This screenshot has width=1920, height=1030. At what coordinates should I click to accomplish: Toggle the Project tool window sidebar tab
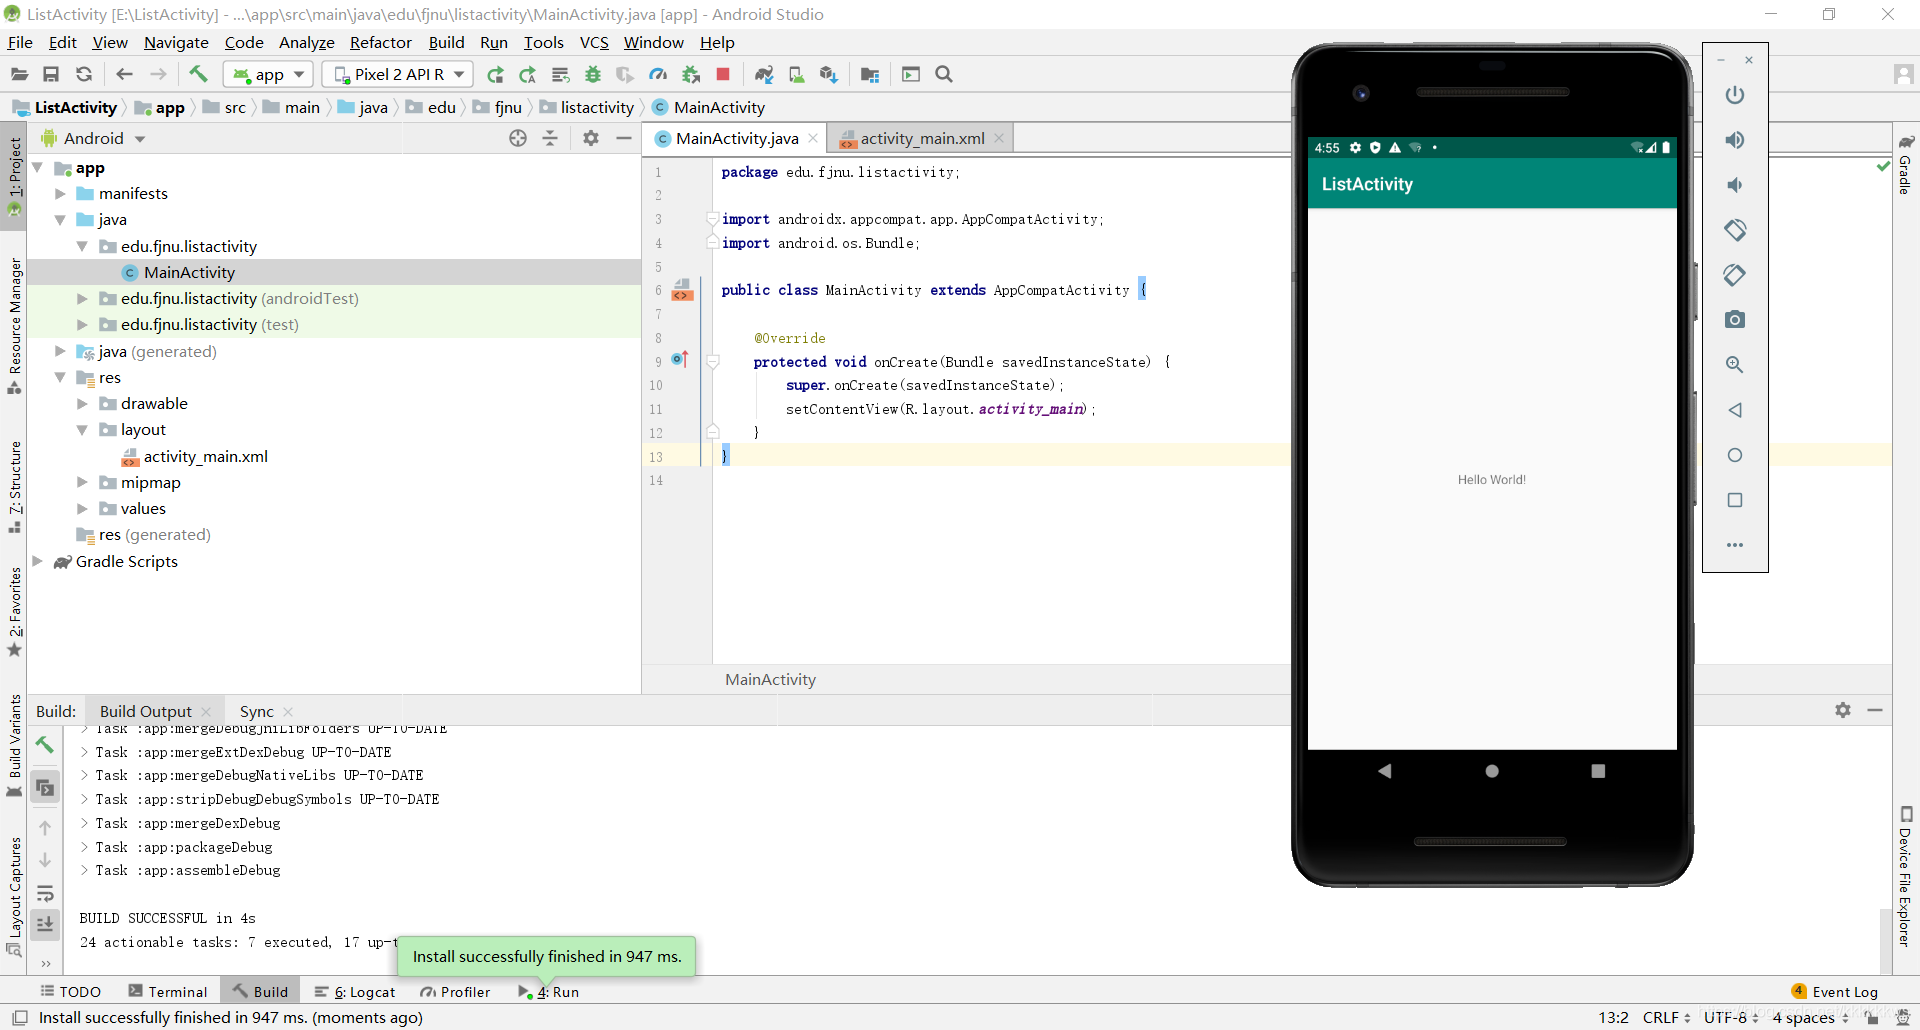point(14,177)
